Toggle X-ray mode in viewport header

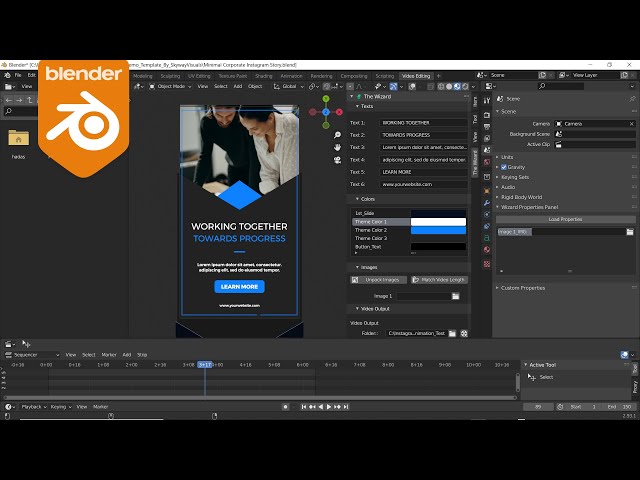click(431, 86)
